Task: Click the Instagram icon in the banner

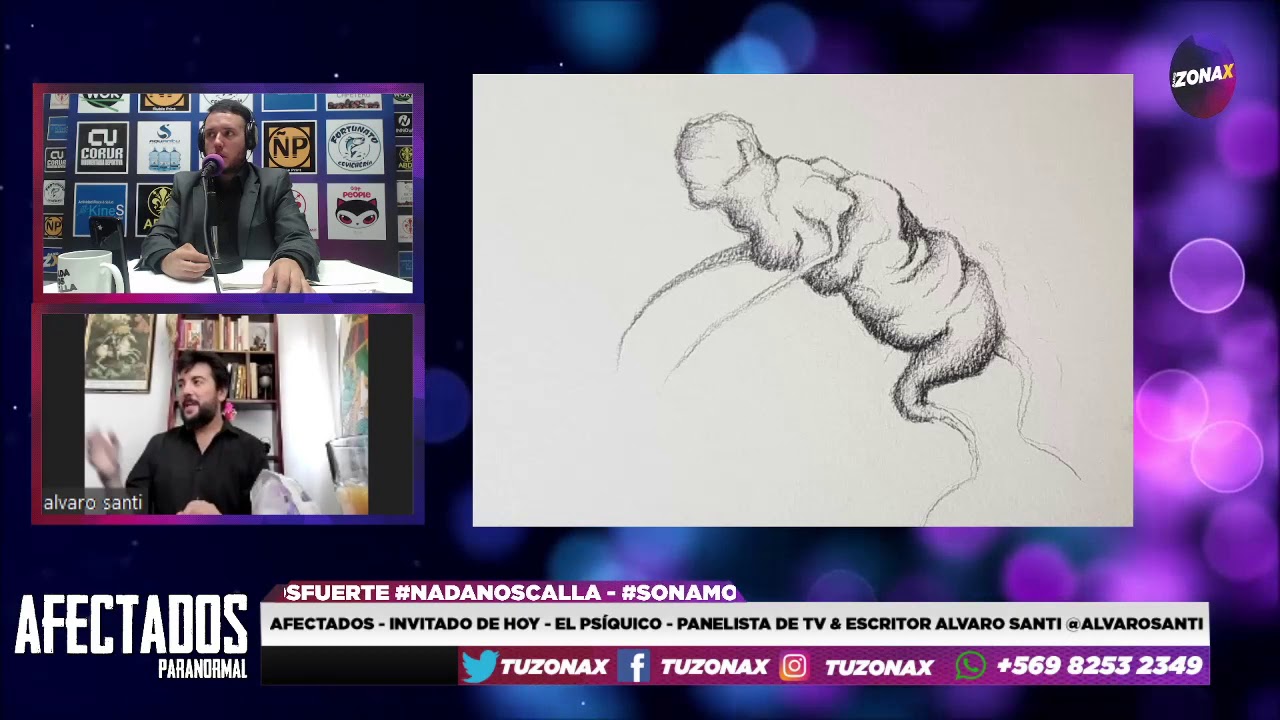Action: pyautogui.click(x=794, y=666)
